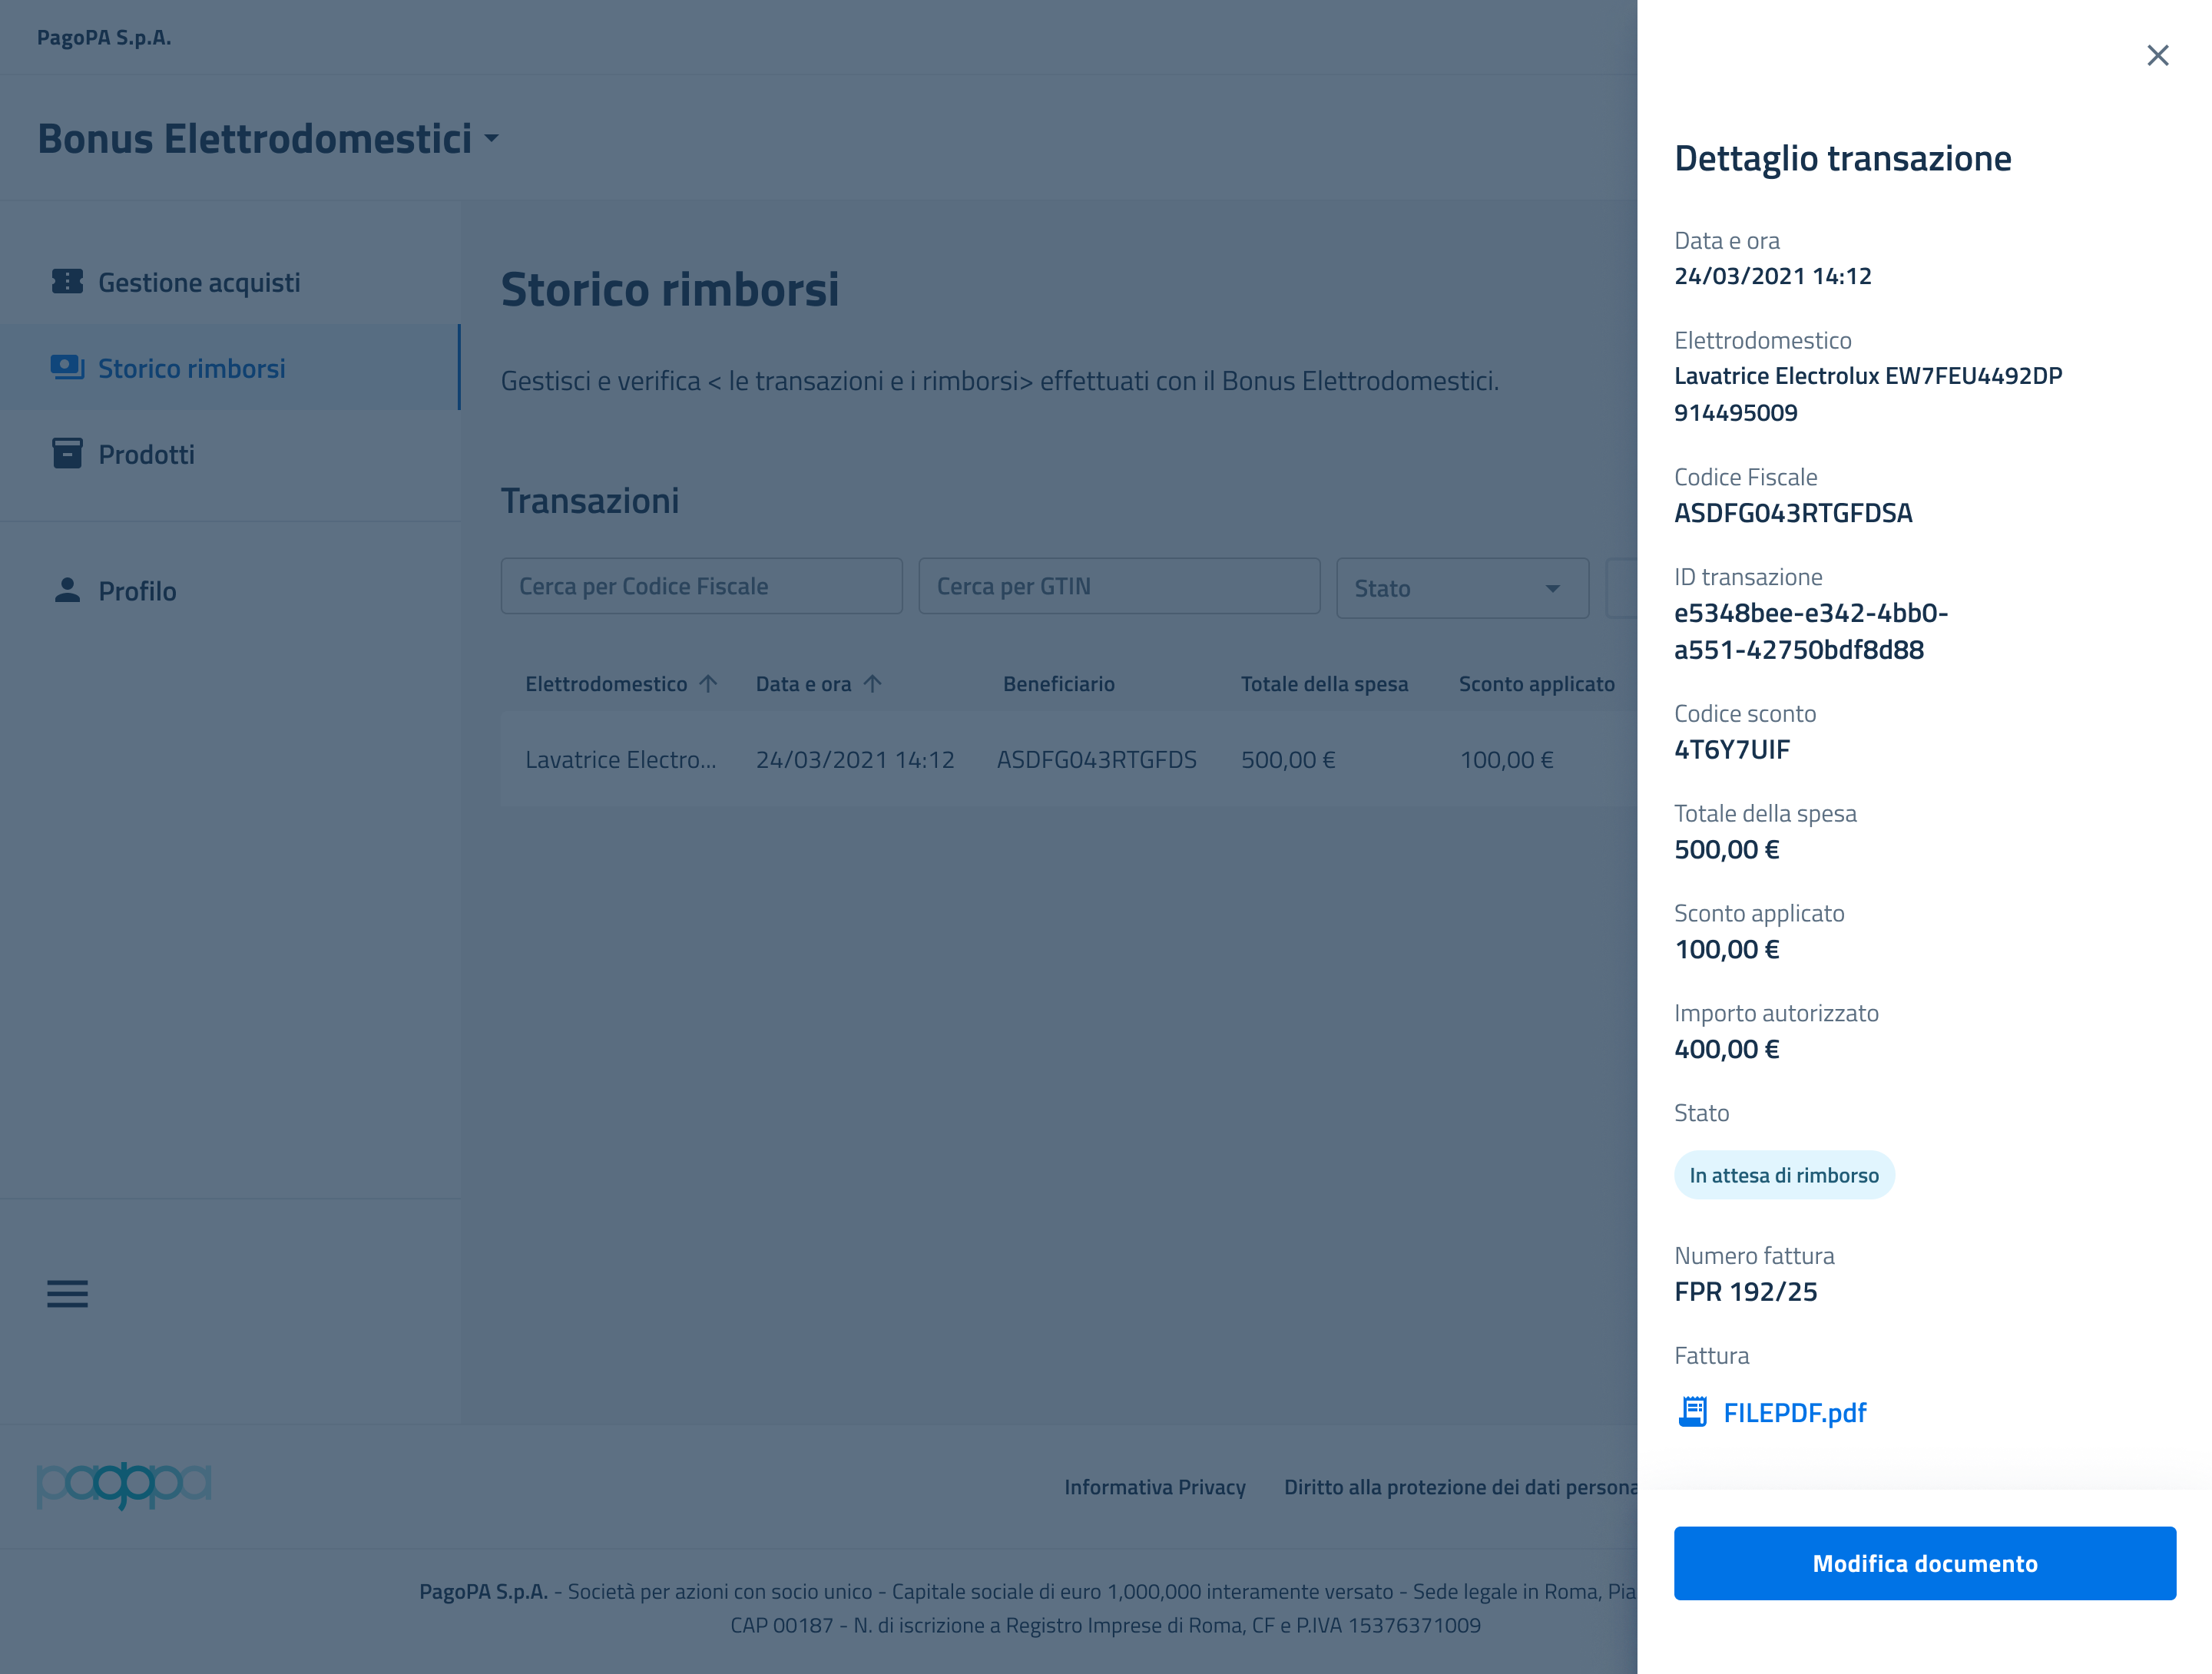Click the pagoPA logo in footer

click(124, 1485)
